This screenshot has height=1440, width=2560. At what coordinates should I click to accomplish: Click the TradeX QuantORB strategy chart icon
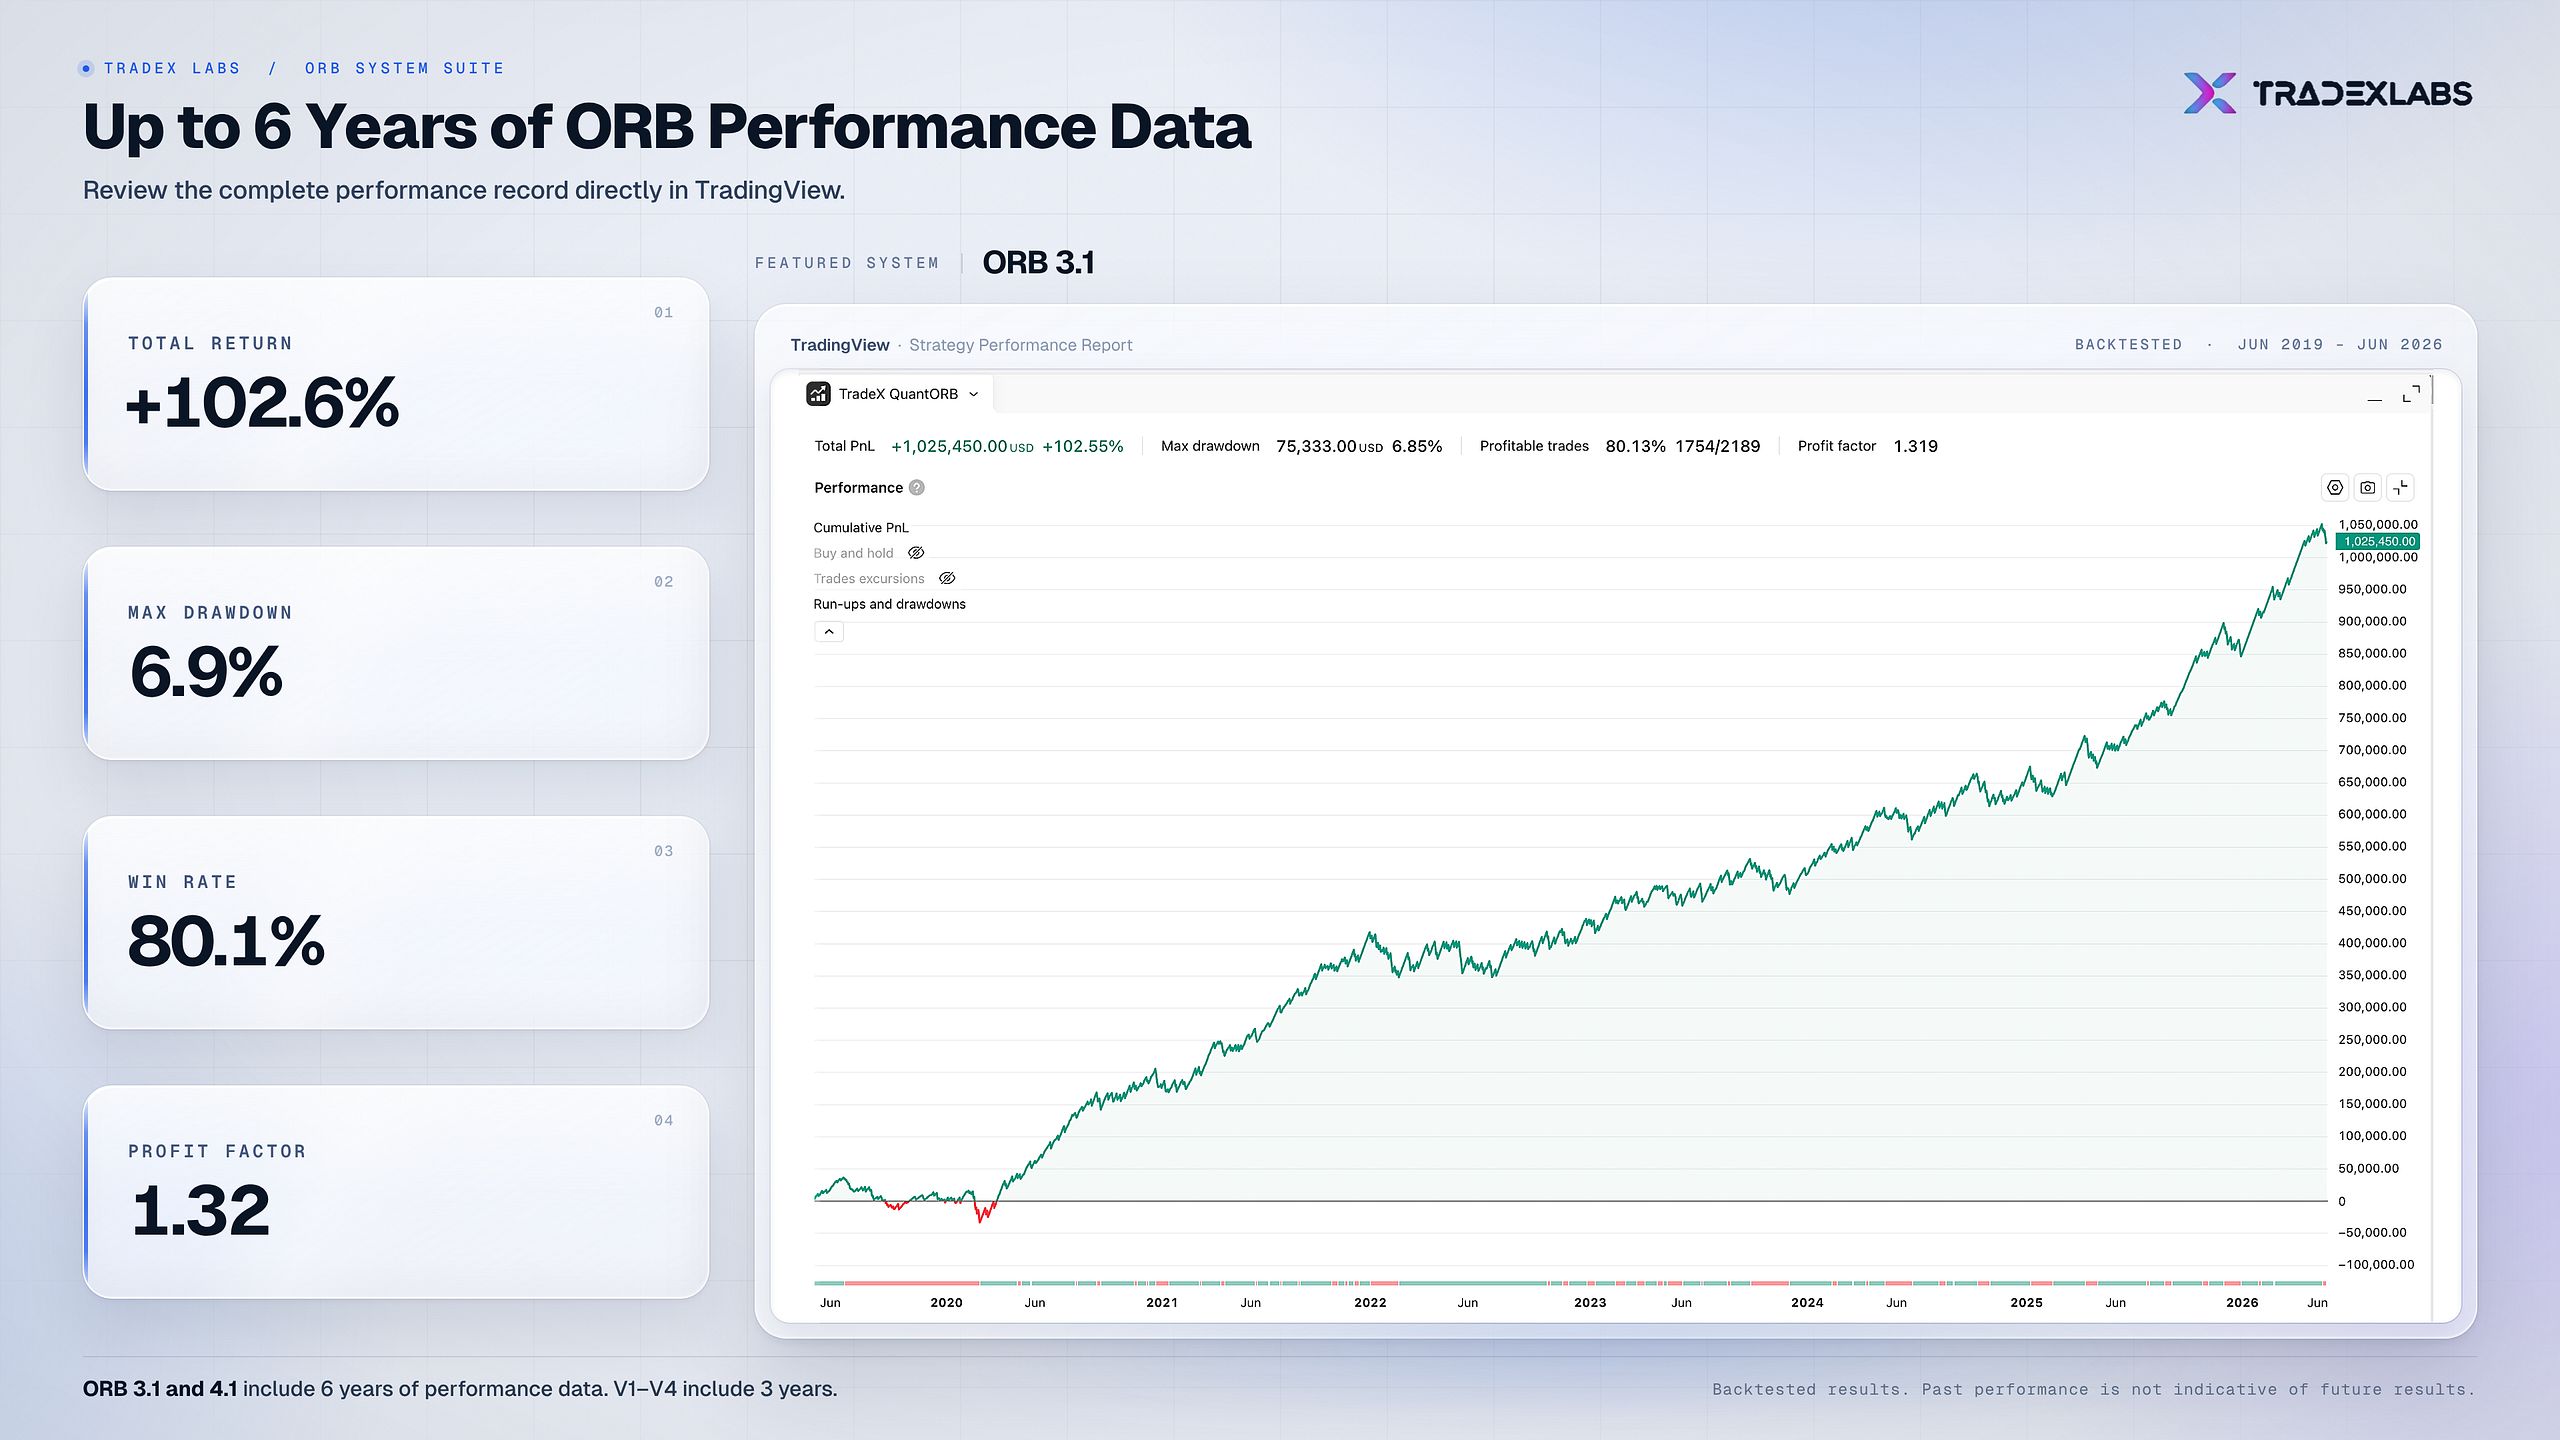[818, 394]
